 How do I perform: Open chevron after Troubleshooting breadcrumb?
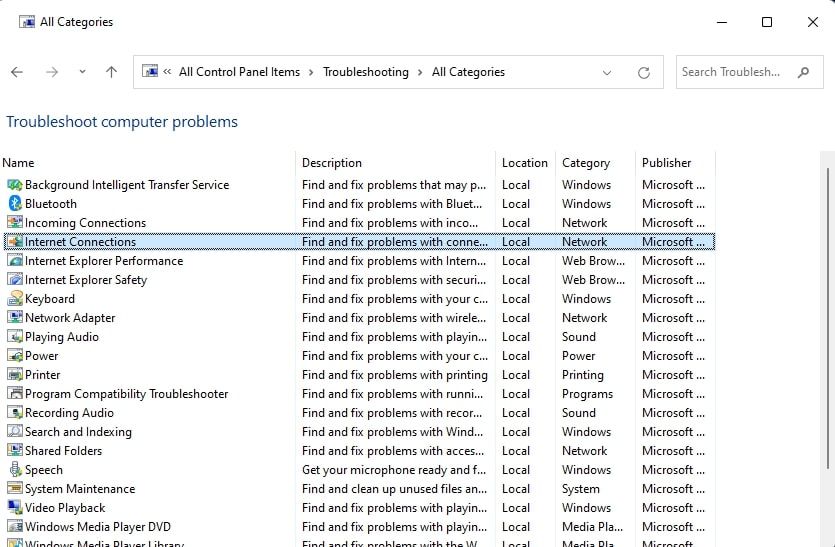point(420,72)
